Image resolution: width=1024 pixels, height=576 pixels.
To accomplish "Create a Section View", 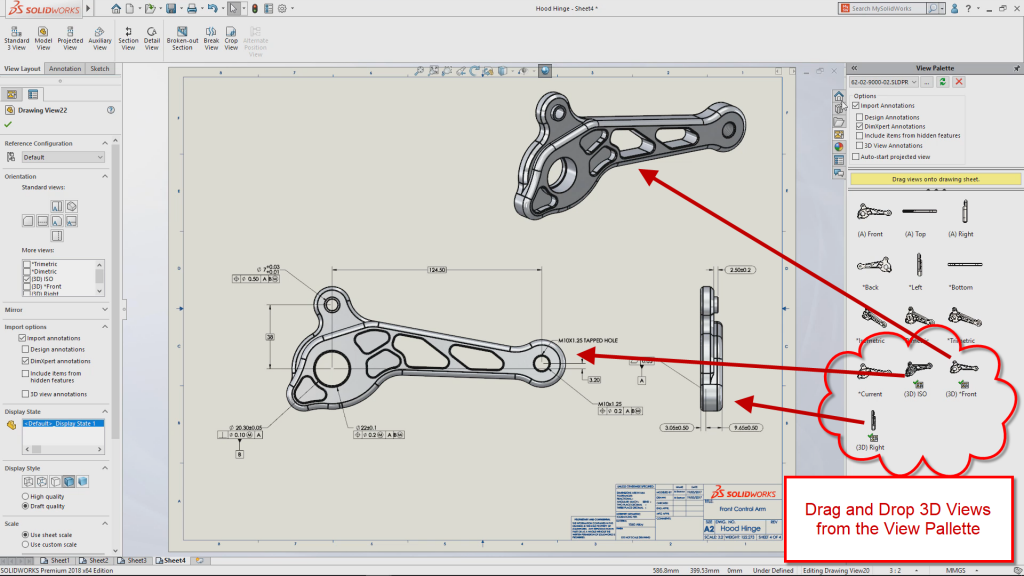I will (128, 39).
